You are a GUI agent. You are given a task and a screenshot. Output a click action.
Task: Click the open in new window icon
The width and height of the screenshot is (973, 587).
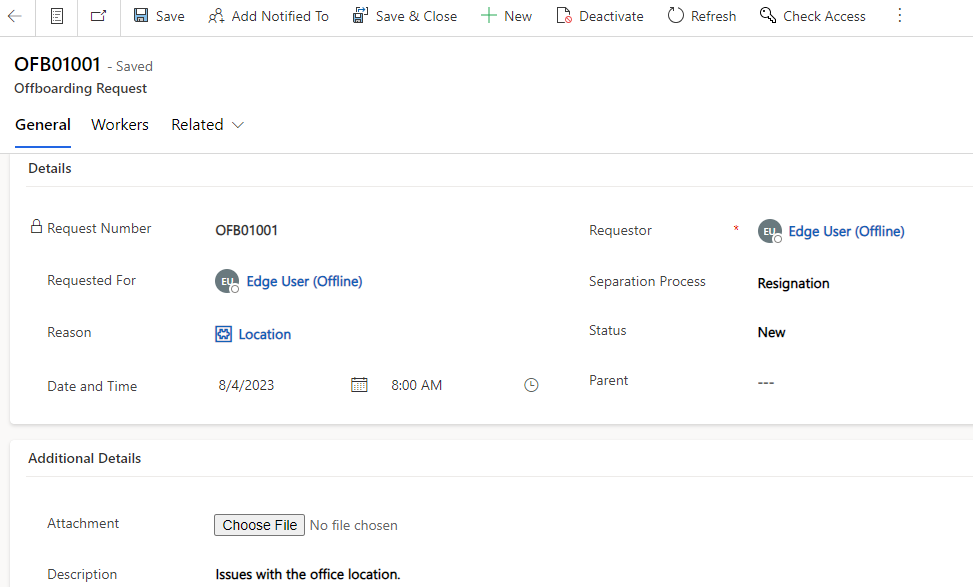click(98, 16)
